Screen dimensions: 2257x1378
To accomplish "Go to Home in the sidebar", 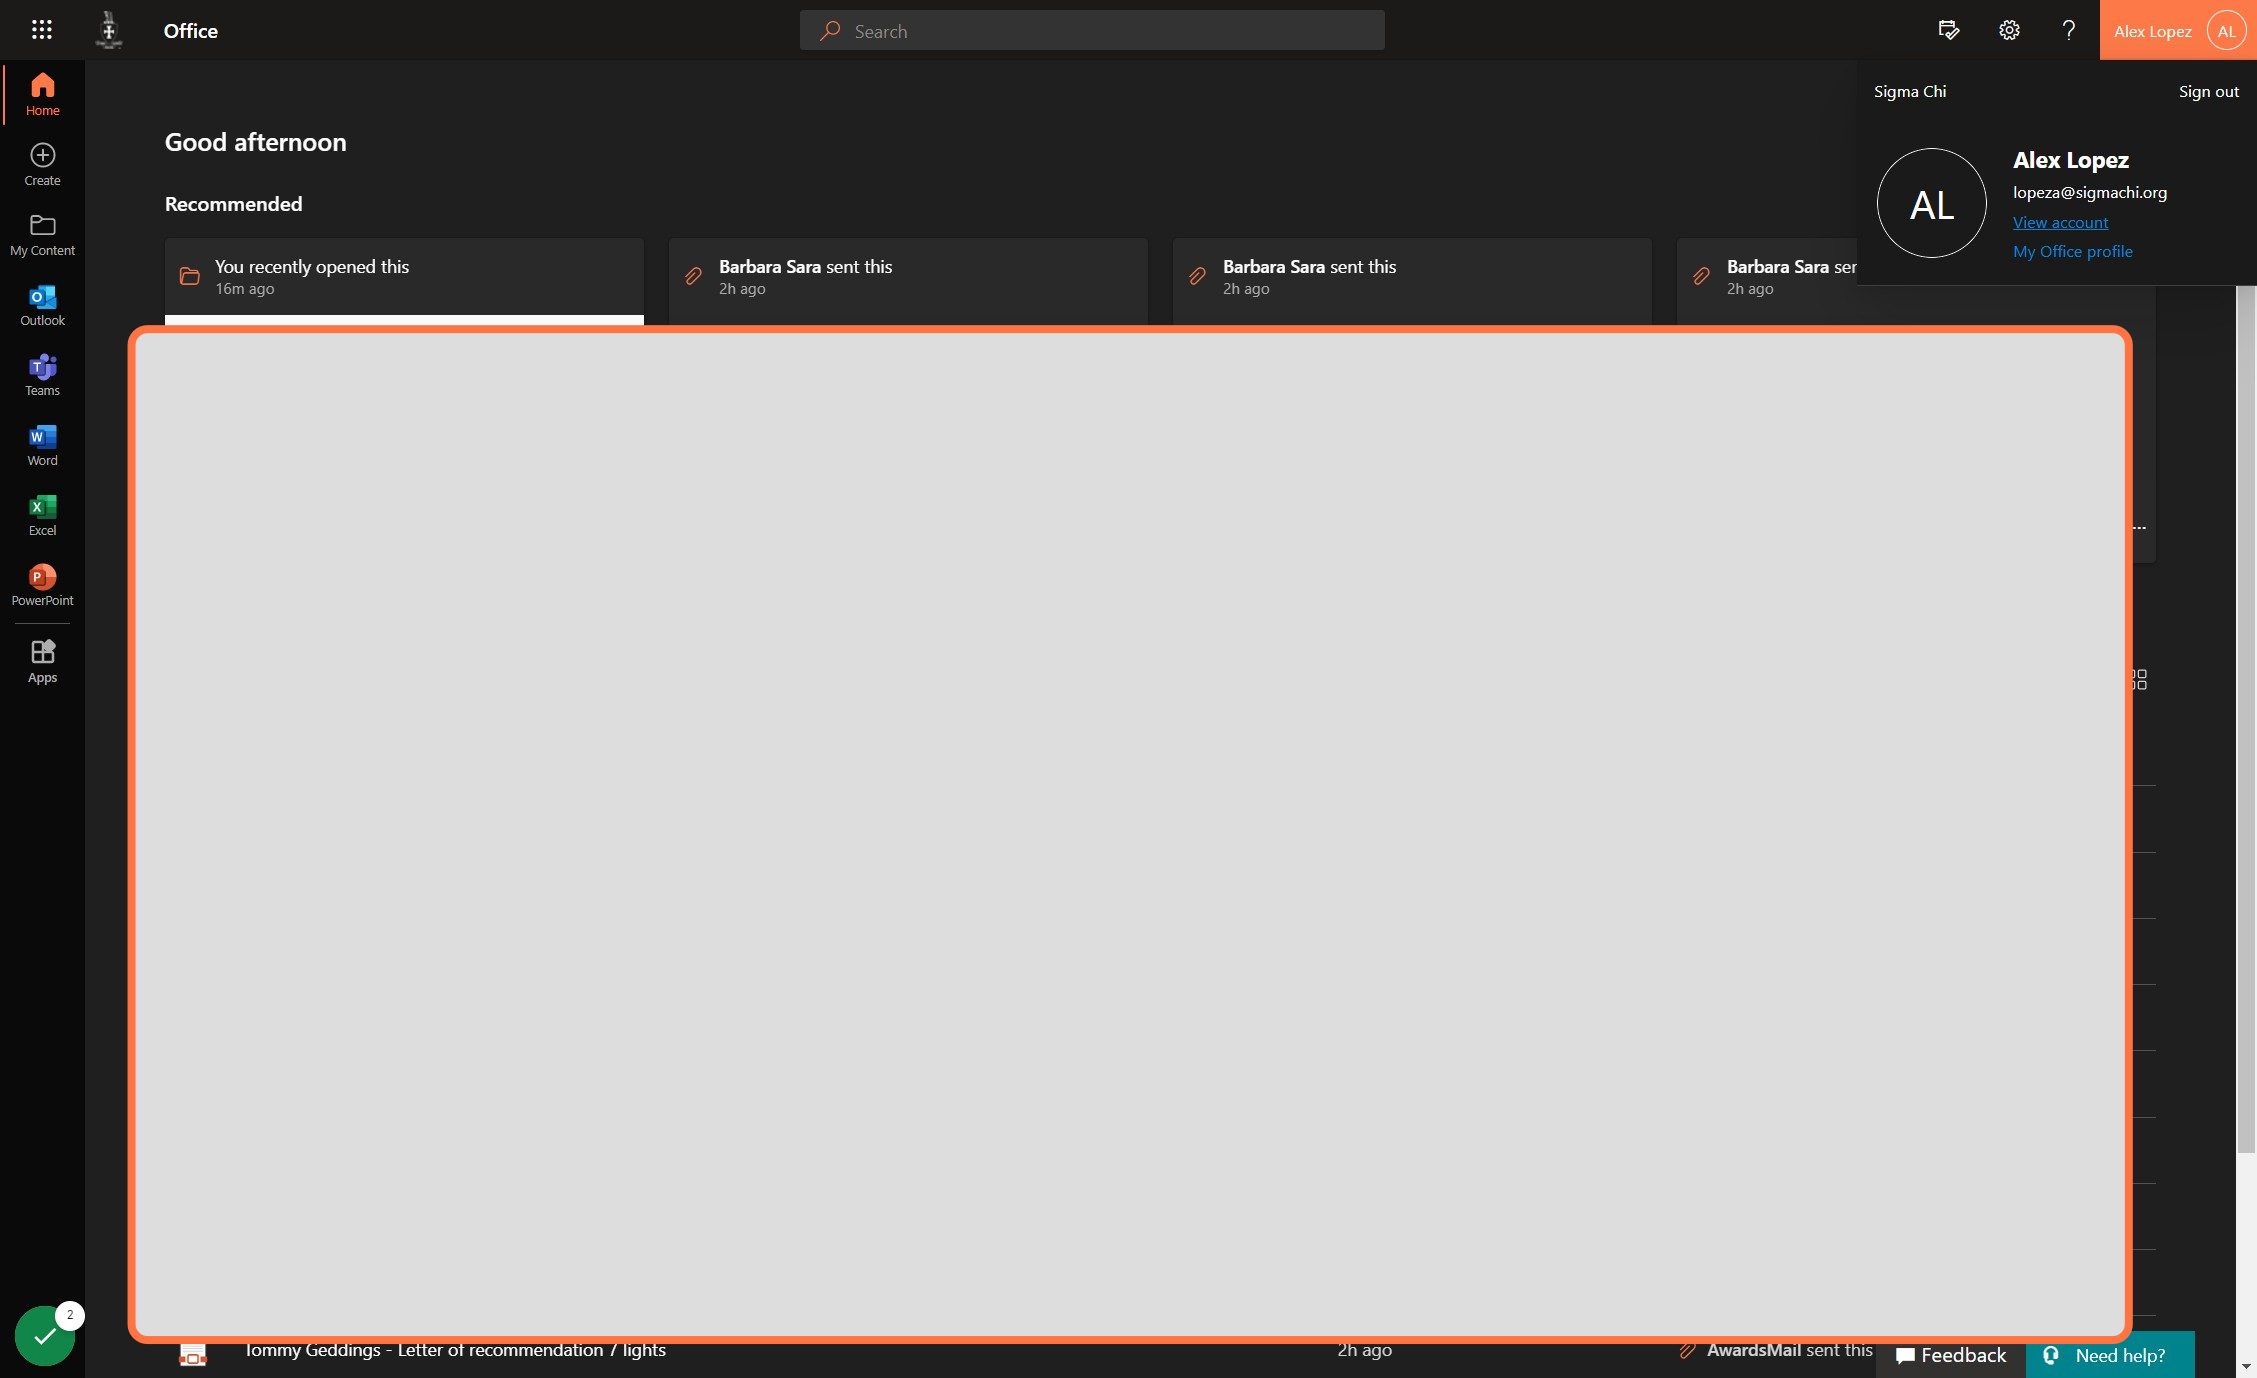I will [42, 95].
